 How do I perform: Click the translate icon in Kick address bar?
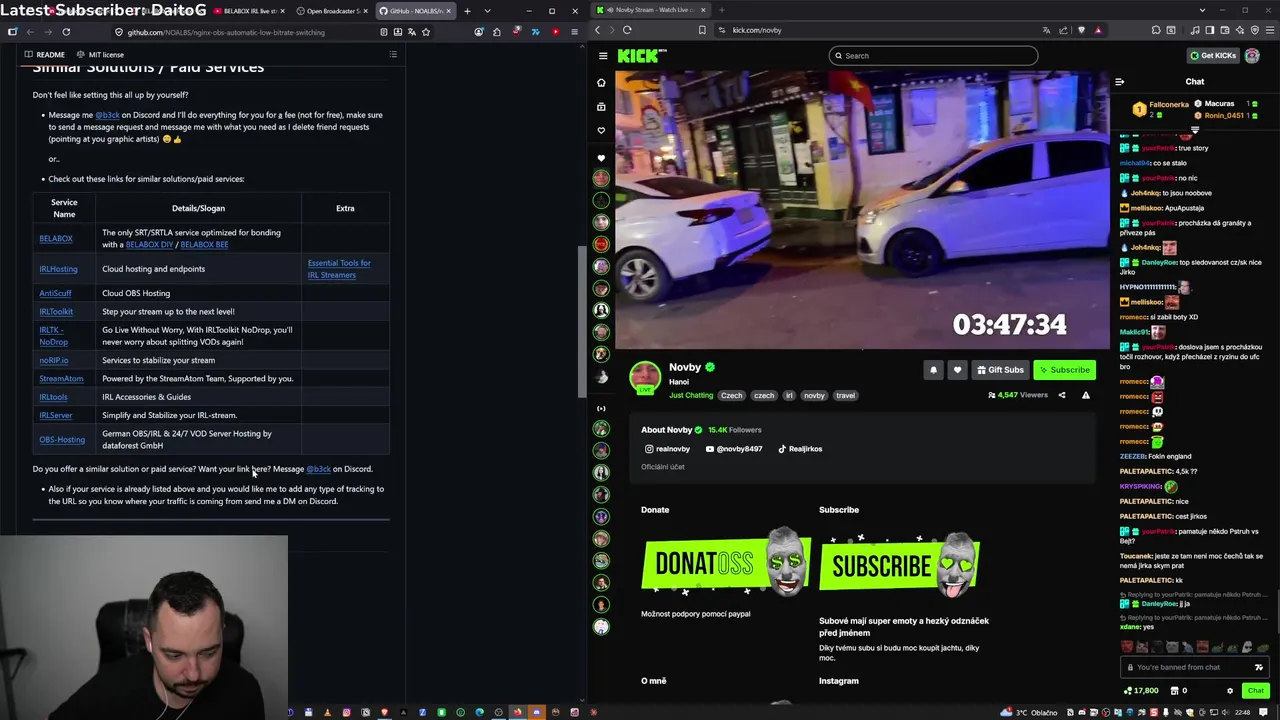[x=1046, y=30]
